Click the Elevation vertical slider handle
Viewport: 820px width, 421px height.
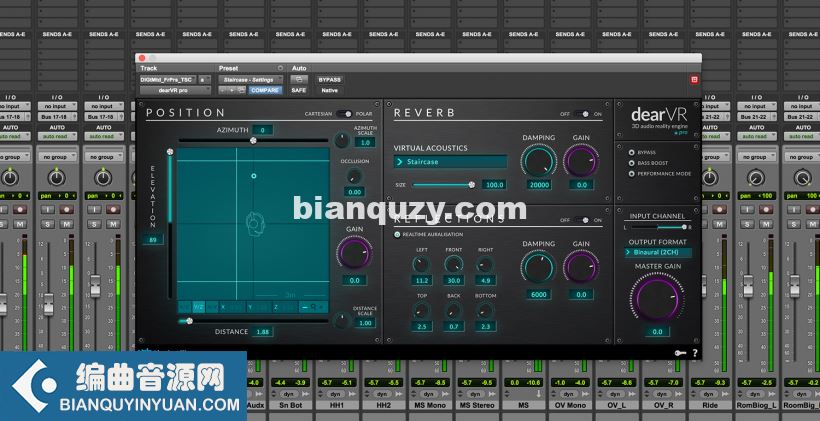[170, 152]
